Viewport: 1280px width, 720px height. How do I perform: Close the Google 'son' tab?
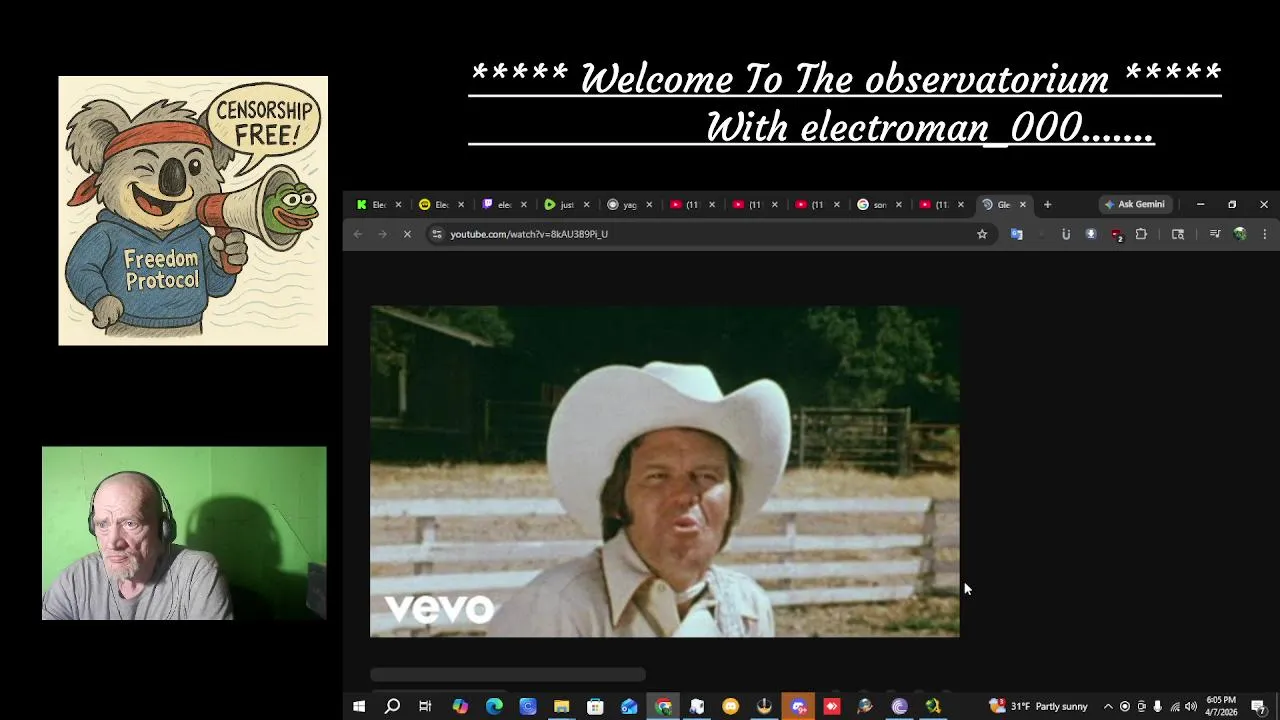[898, 204]
